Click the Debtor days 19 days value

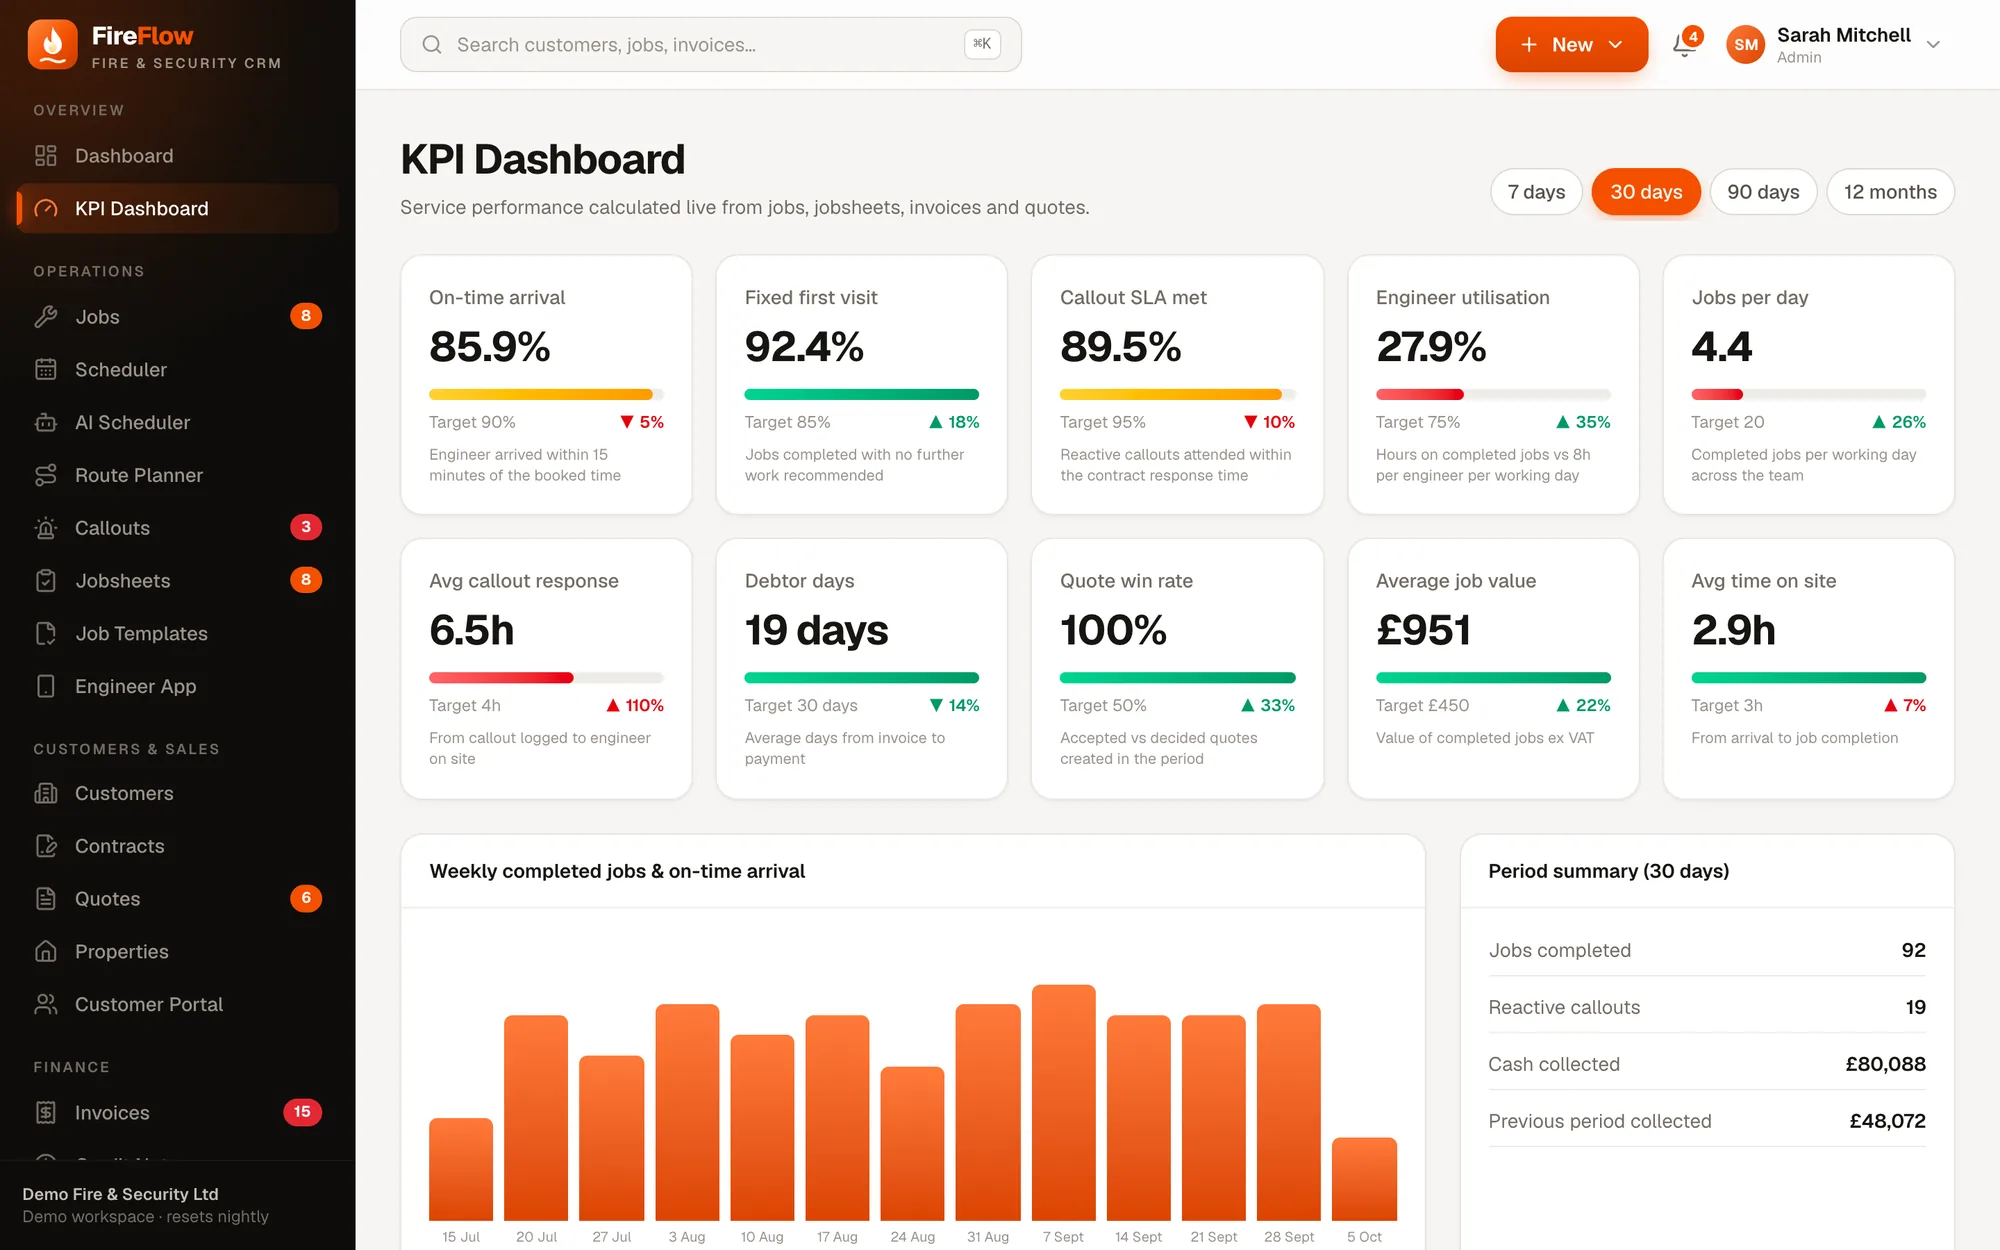(x=816, y=630)
